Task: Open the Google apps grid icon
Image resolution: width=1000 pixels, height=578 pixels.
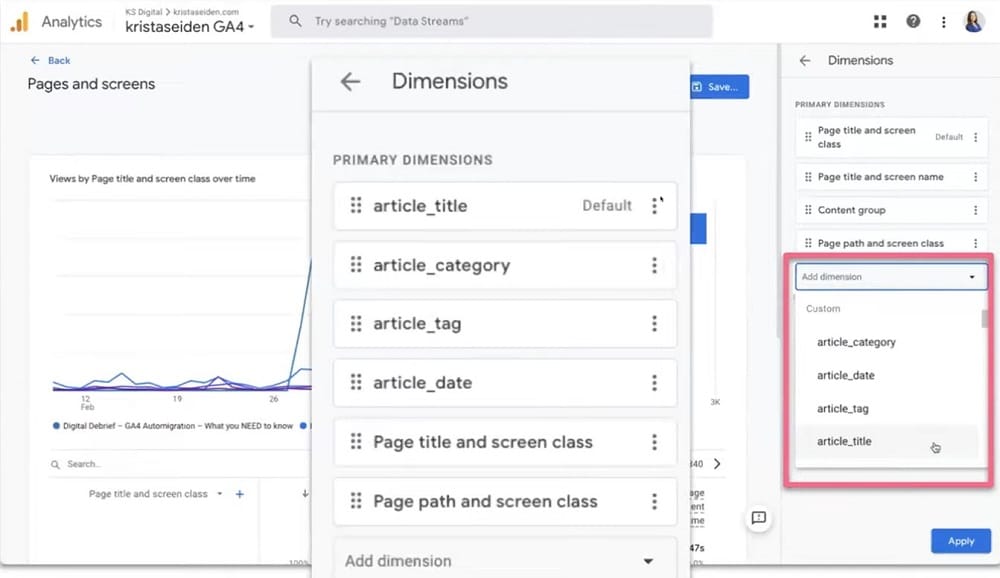Action: pyautogui.click(x=880, y=22)
